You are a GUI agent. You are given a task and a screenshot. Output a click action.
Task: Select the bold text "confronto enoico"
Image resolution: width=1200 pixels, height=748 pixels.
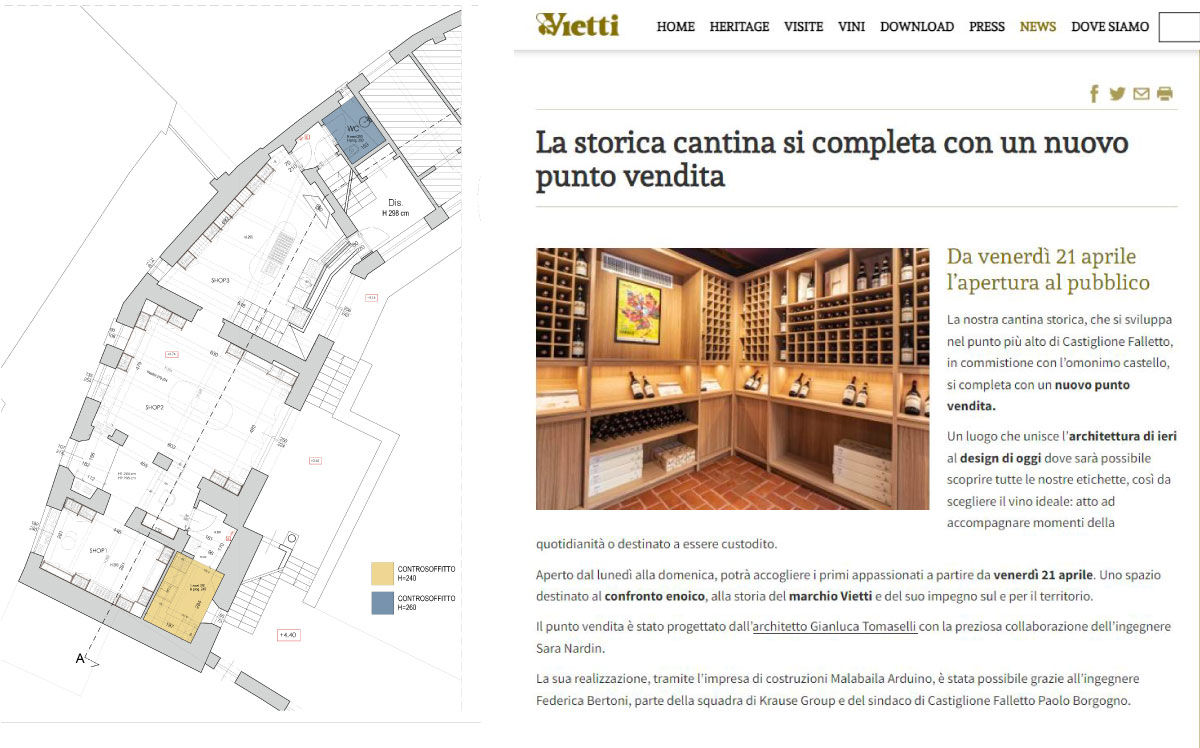coord(657,596)
